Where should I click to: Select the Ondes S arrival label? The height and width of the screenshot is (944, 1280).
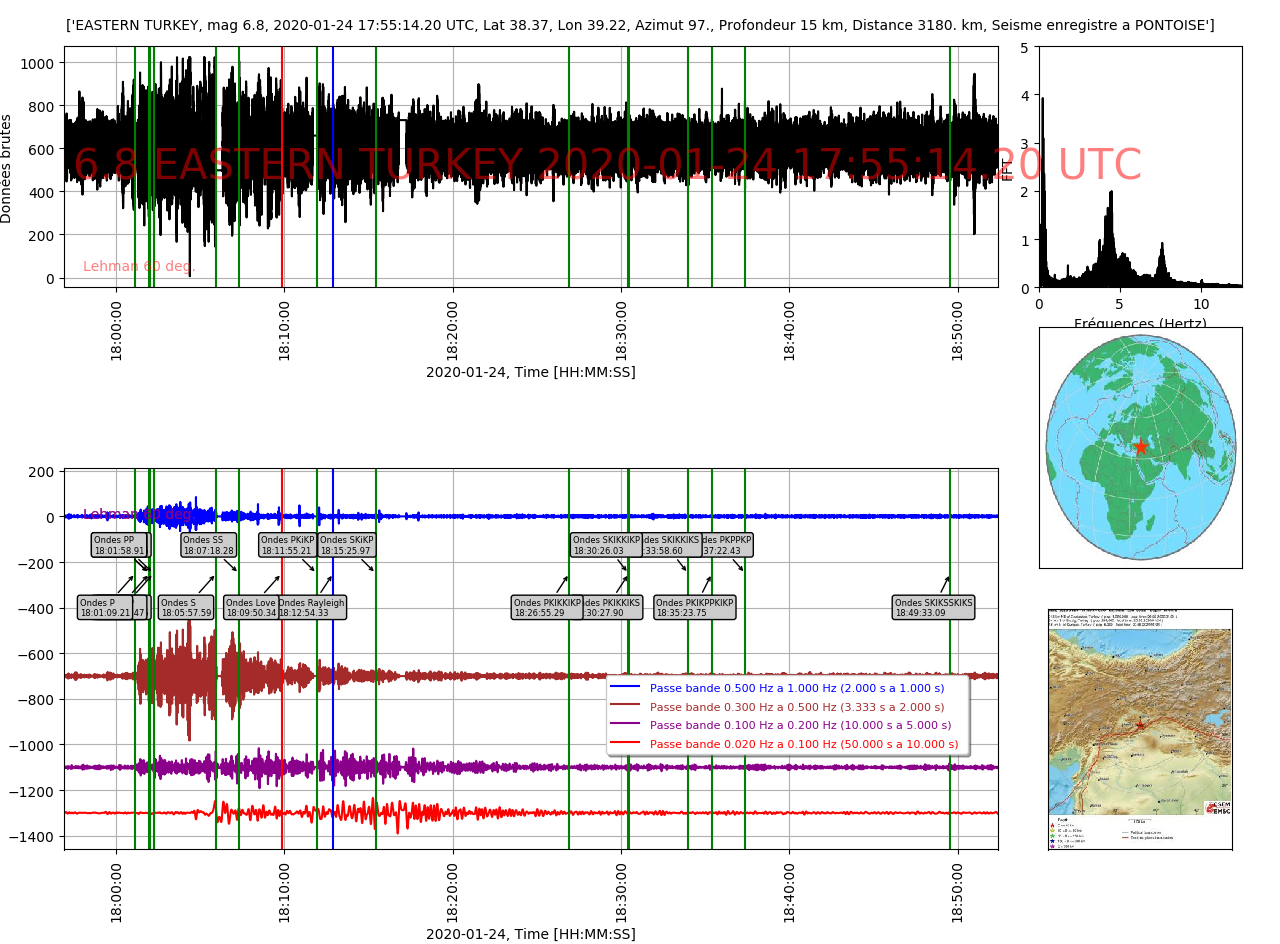pyautogui.click(x=186, y=607)
